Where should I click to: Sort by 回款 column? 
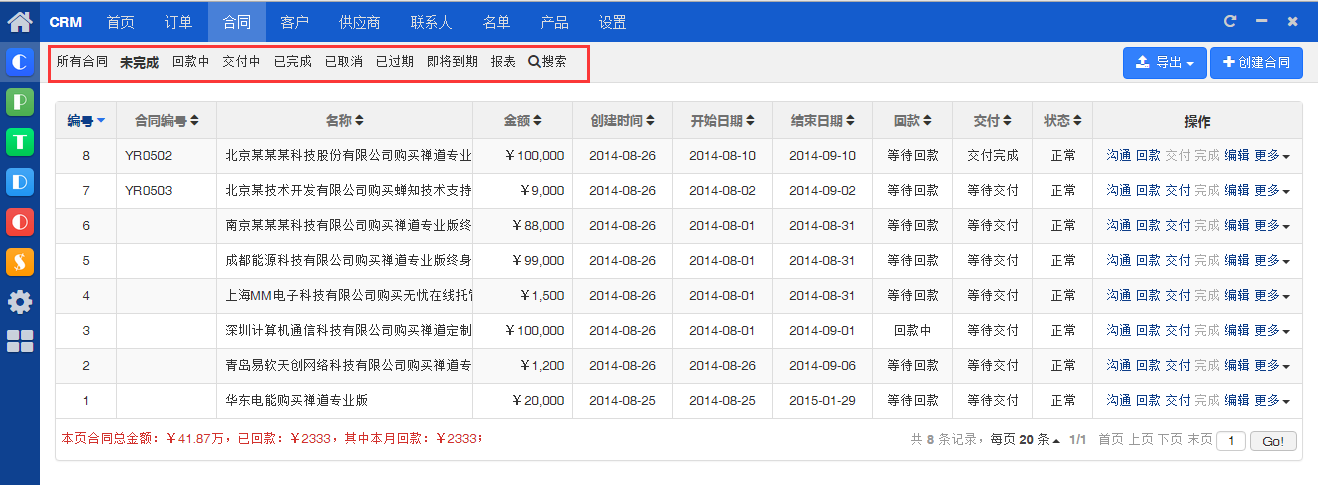click(x=912, y=121)
